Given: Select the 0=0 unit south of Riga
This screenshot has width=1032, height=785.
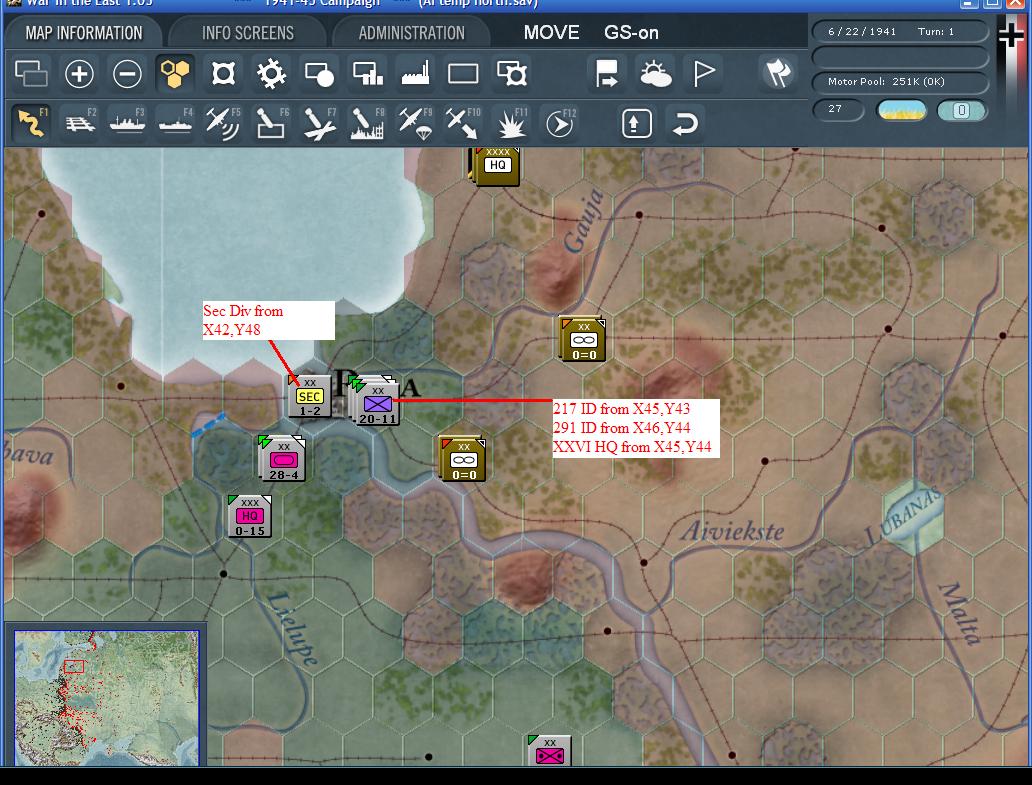Looking at the screenshot, I should (x=463, y=459).
